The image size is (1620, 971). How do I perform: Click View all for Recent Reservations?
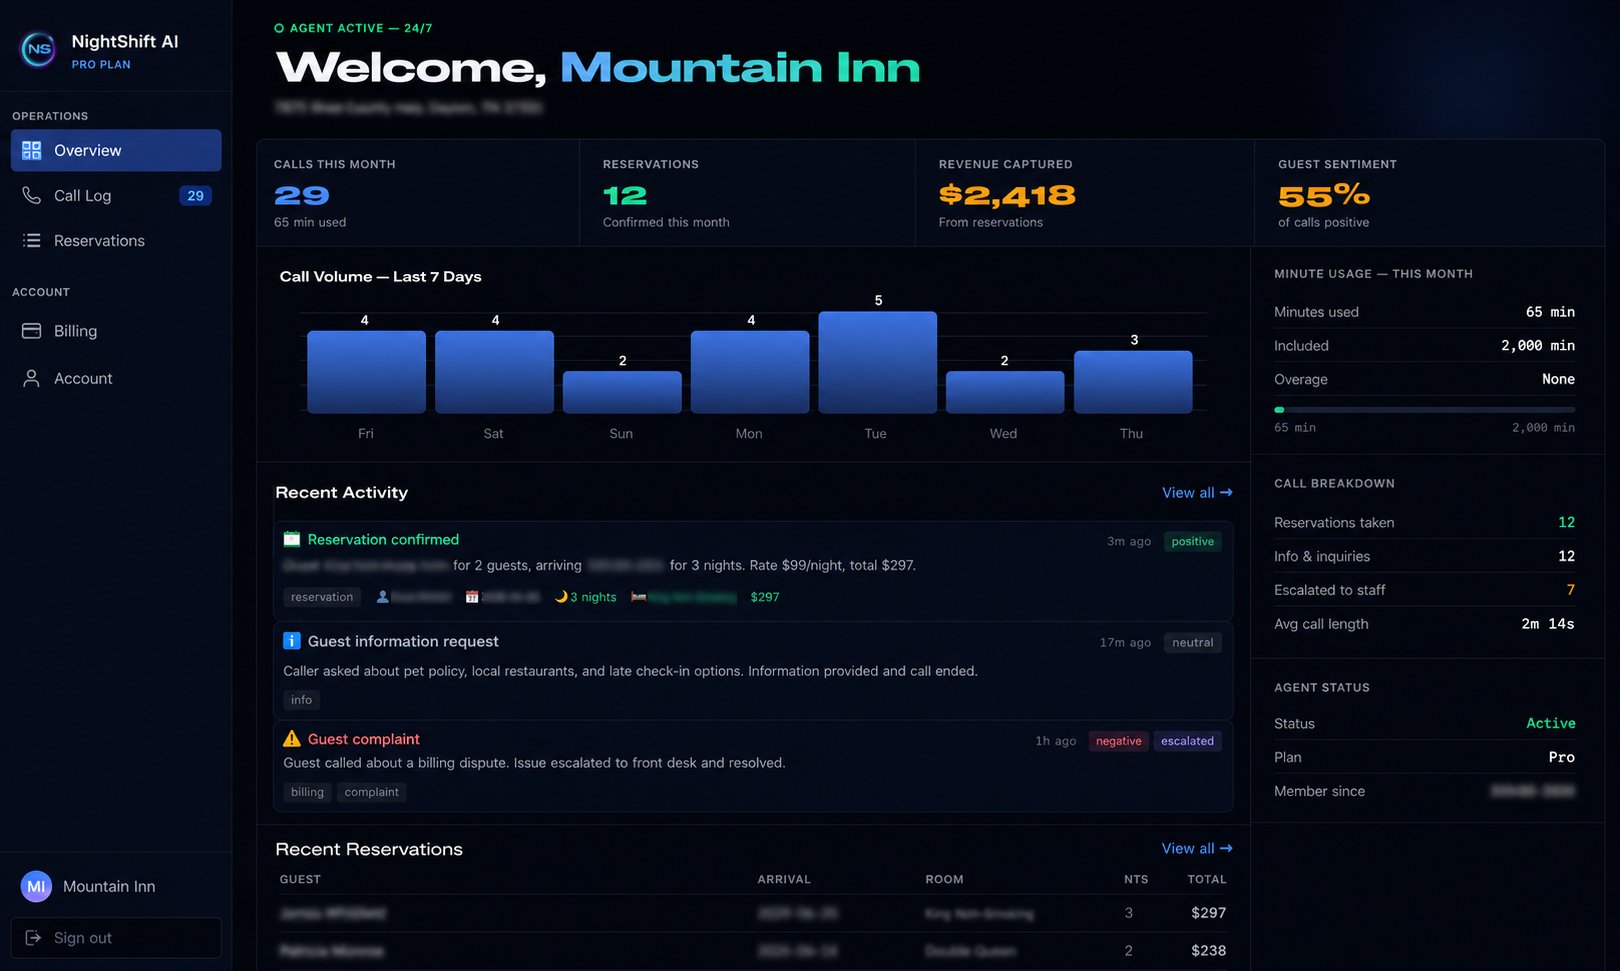pos(1197,848)
